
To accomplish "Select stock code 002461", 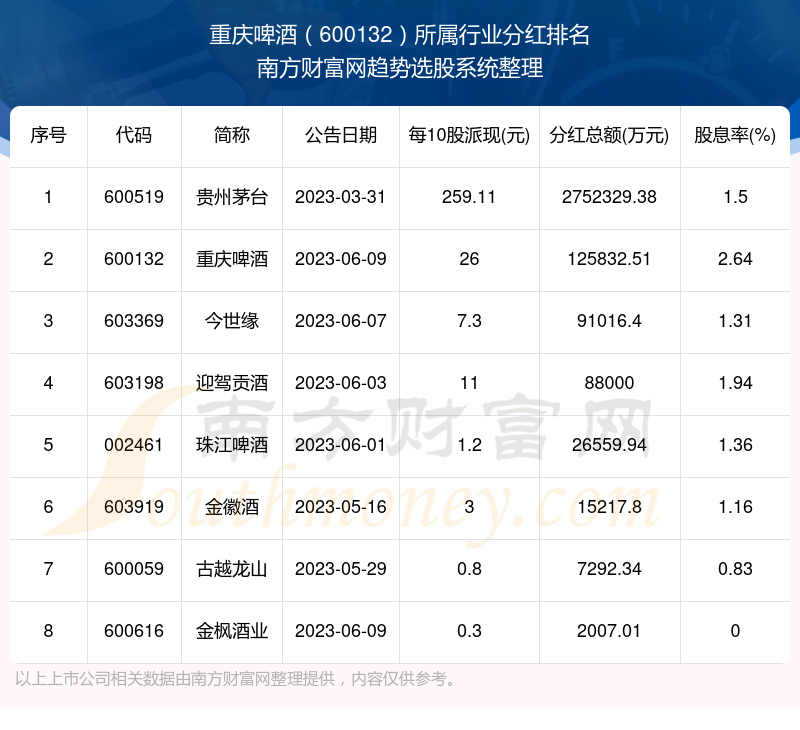I will pyautogui.click(x=133, y=445).
